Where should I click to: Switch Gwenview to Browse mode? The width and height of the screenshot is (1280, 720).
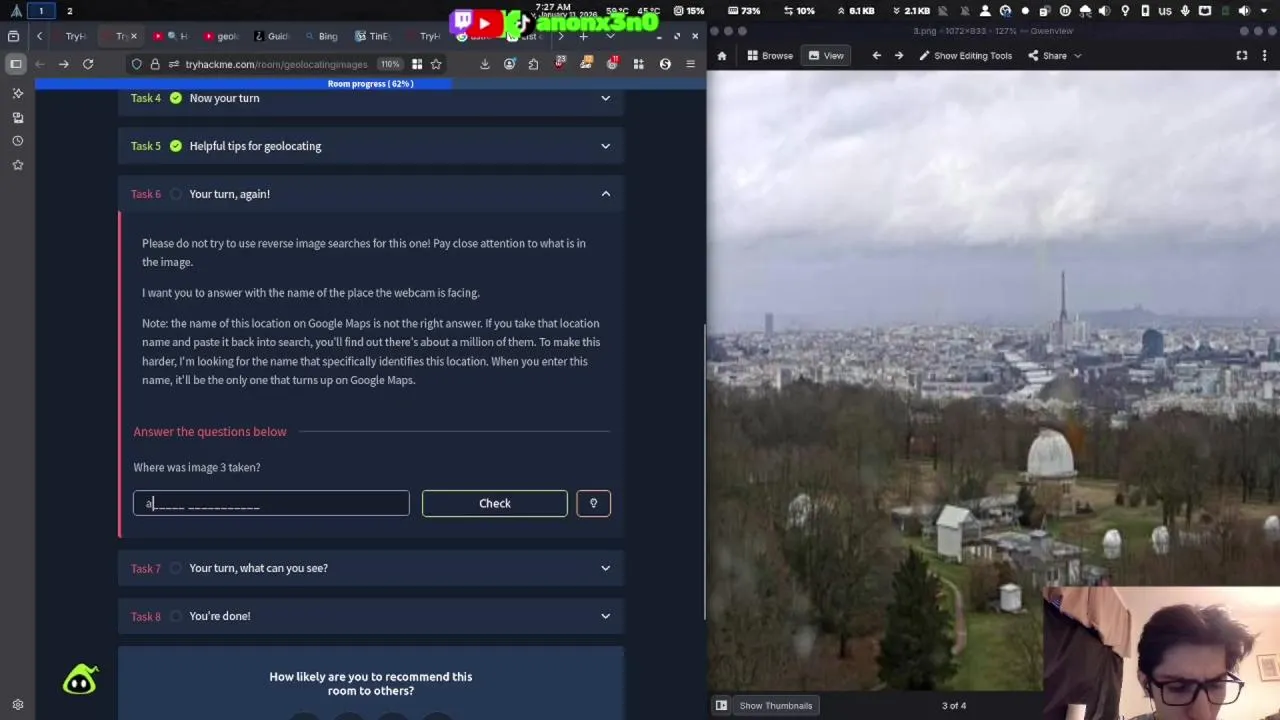(770, 56)
